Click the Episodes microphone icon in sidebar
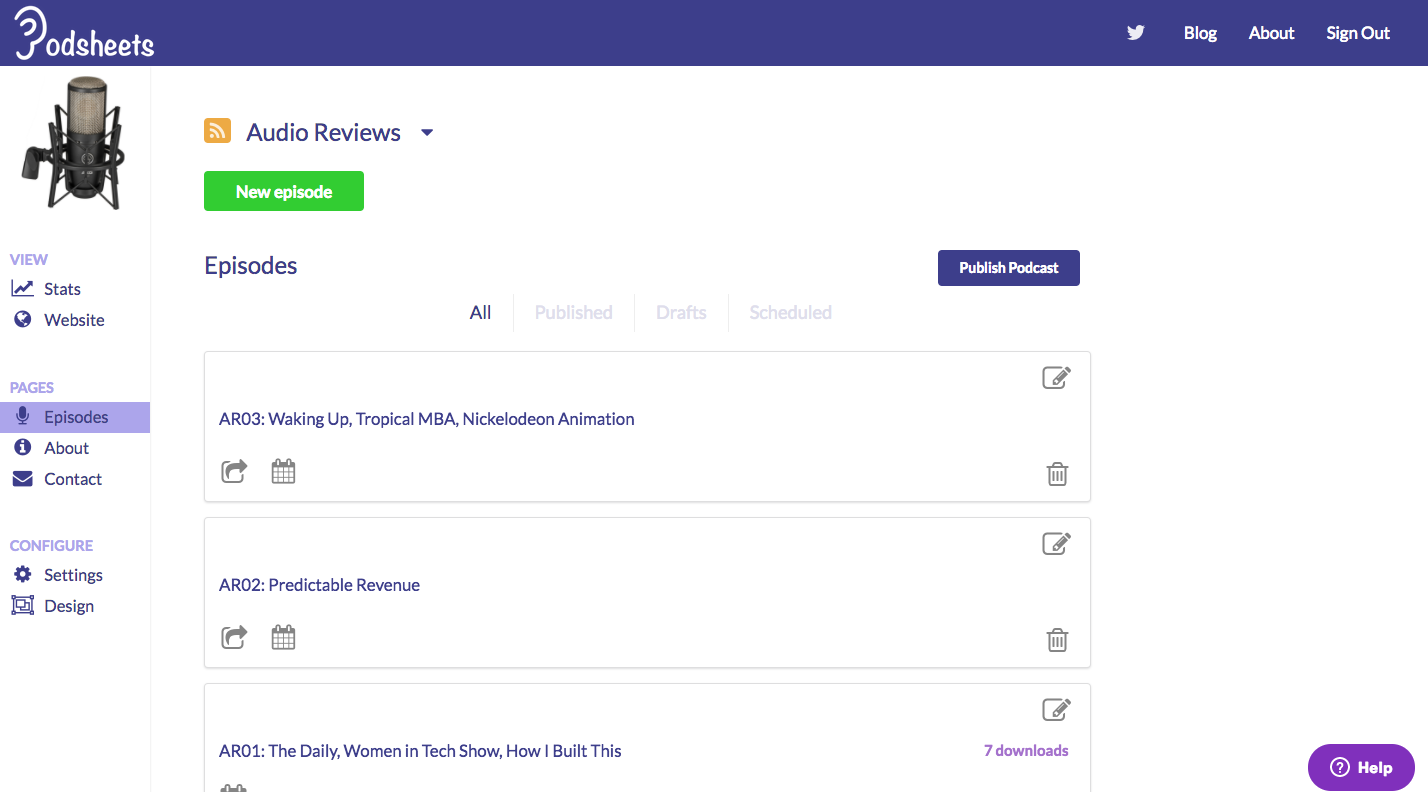The image size is (1428, 792). [22, 417]
